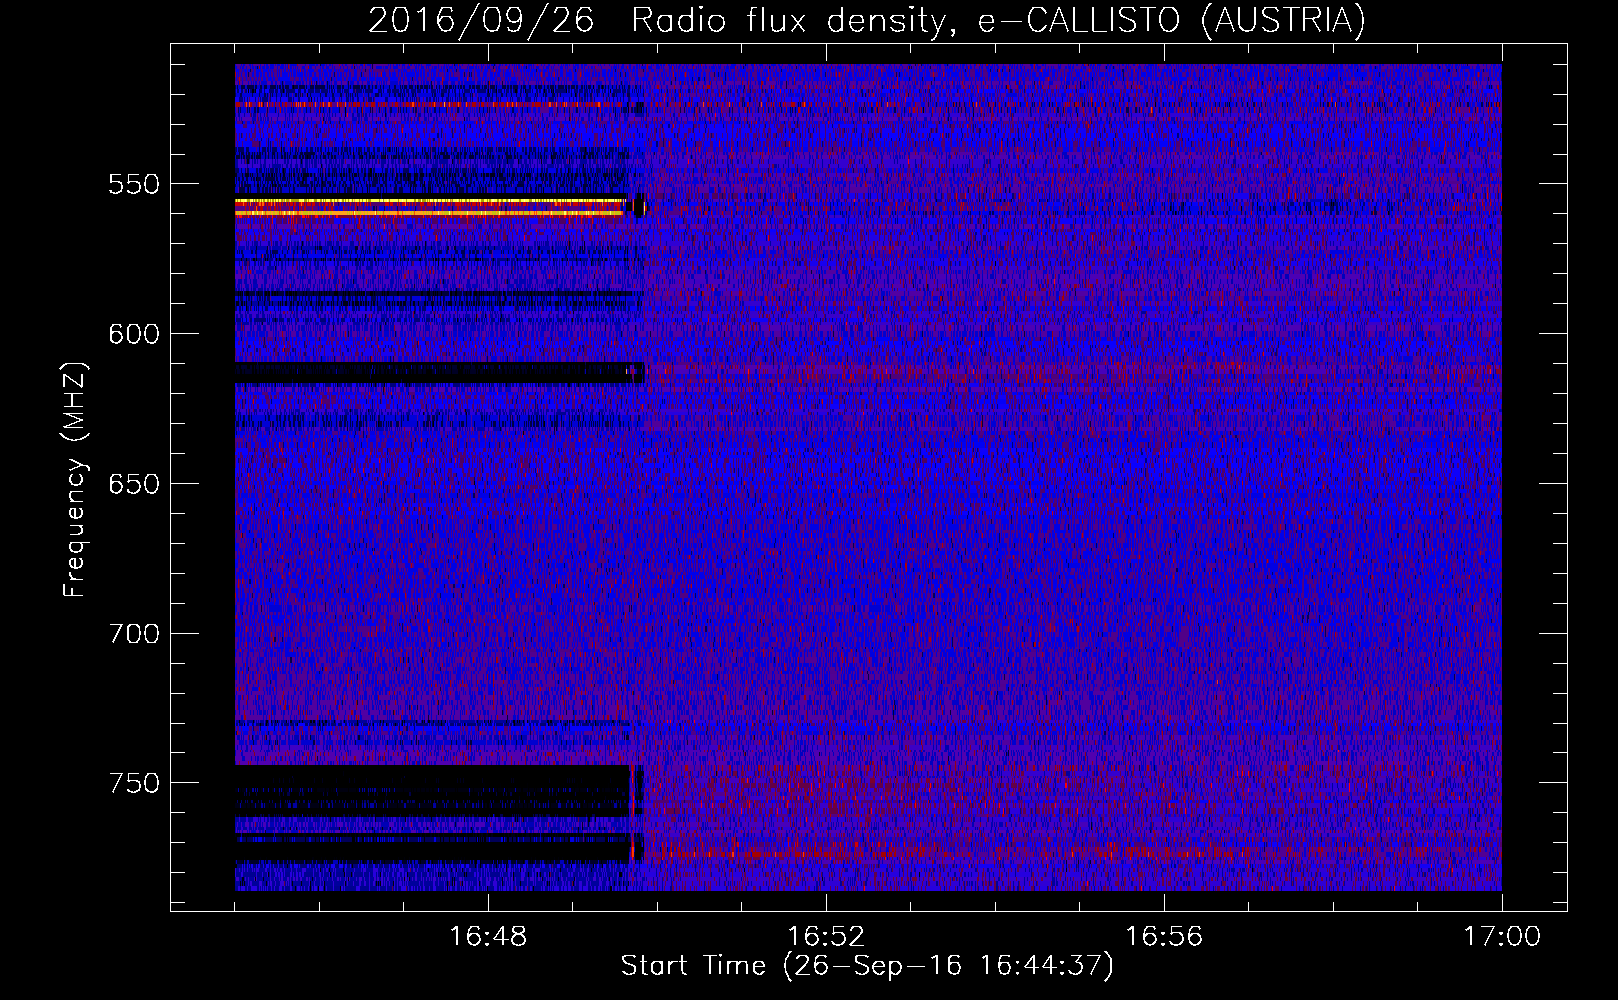Screen dimensions: 1618x1000
Task: Click the 16:56 time tick label
Action: (x=1164, y=936)
